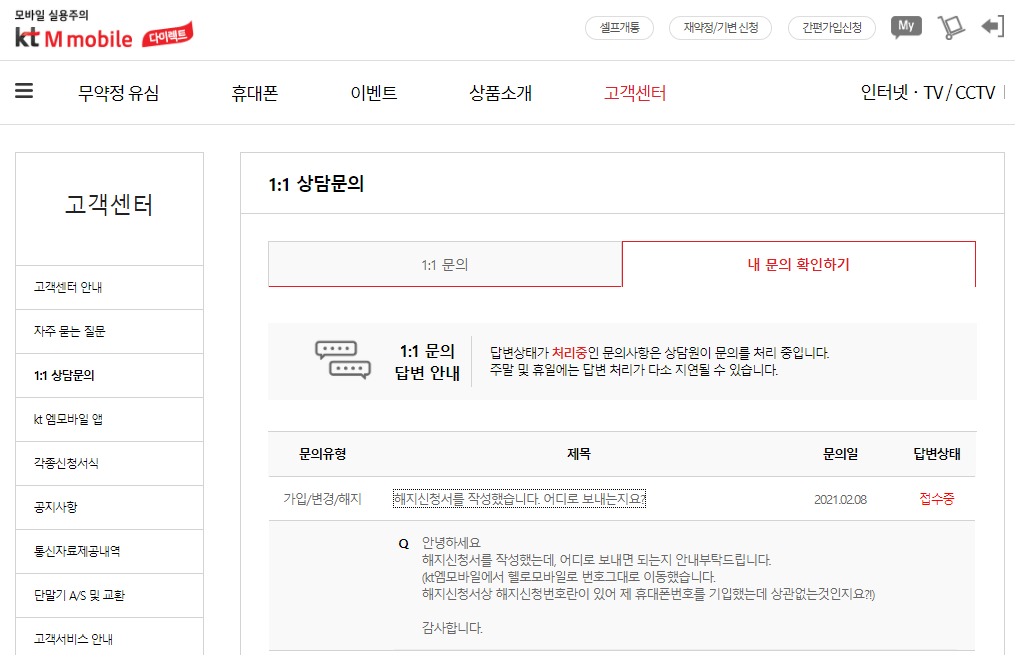Image resolution: width=1015 pixels, height=655 pixels.
Task: Click the 재약정/기변 신청 button
Action: (720, 28)
